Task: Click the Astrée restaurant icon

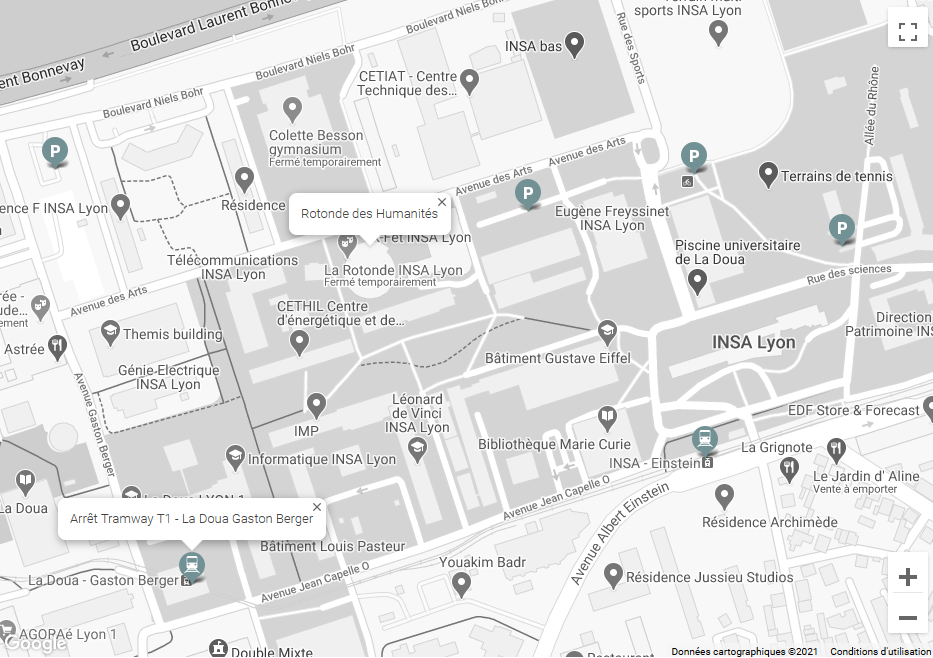Action: click(57, 347)
